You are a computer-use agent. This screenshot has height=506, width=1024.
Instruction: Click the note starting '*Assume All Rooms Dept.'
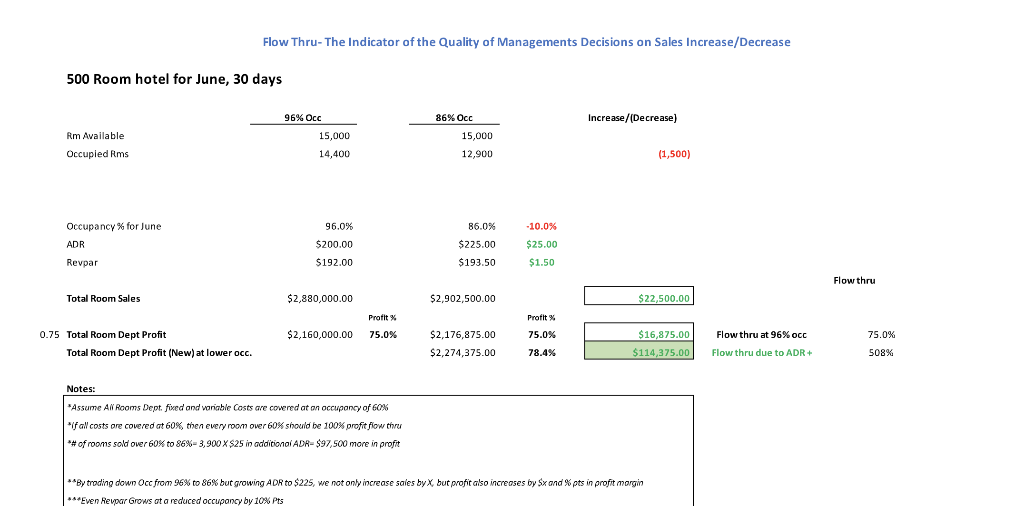click(228, 407)
